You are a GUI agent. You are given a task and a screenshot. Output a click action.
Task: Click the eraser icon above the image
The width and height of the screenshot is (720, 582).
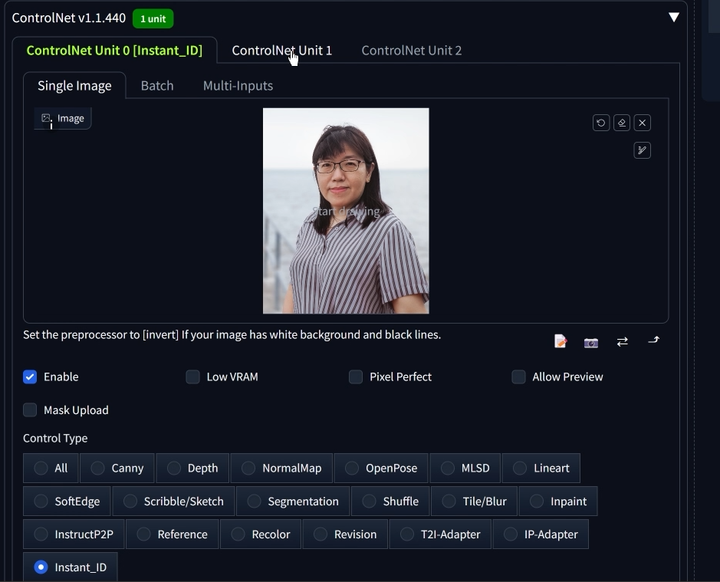[621, 123]
